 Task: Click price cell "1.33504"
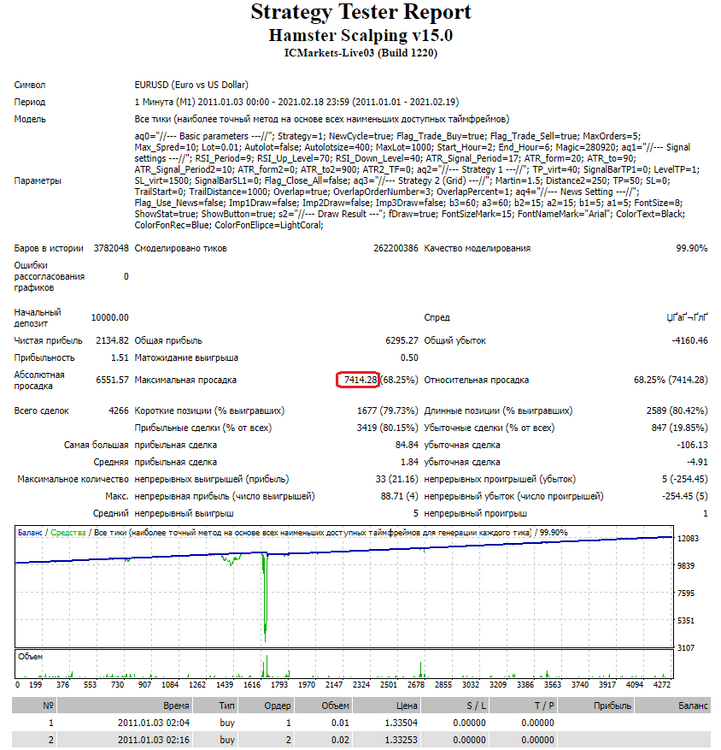coord(401,723)
